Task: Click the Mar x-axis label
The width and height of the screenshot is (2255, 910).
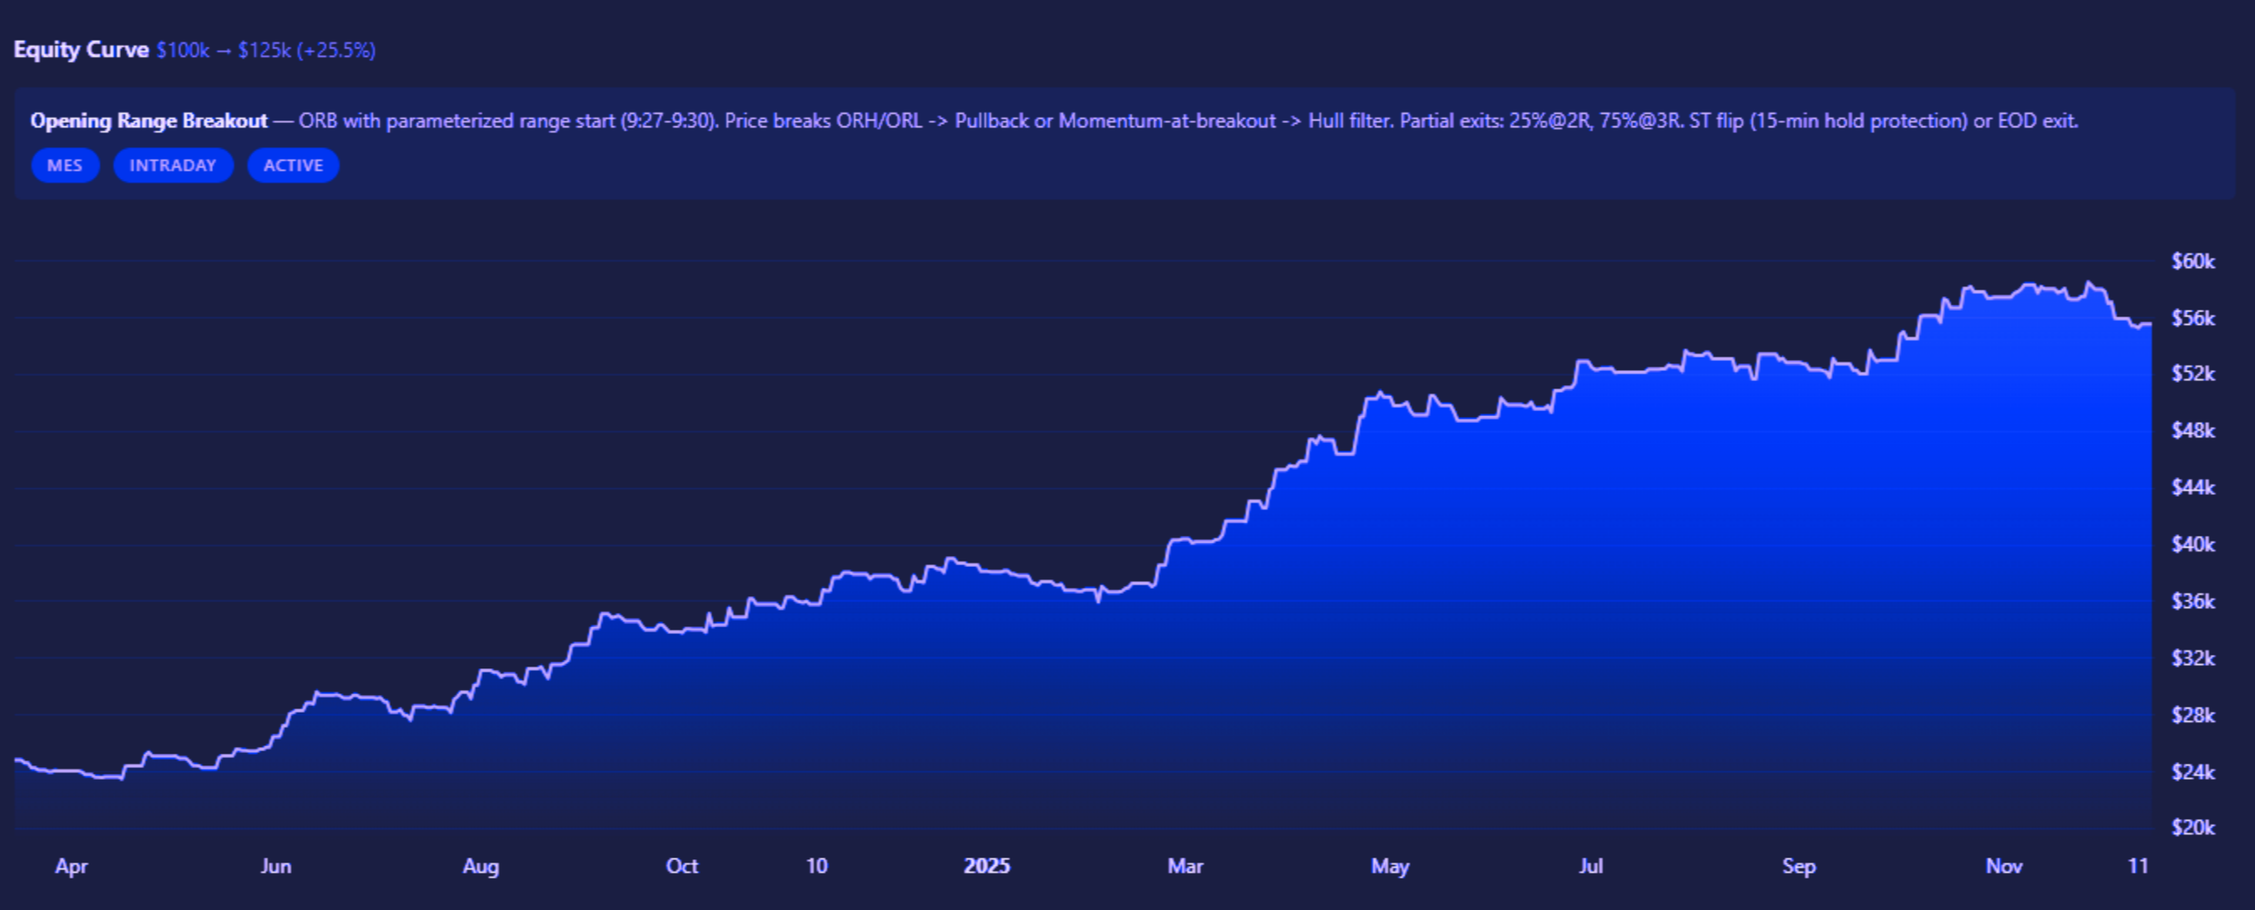Action: pos(1185,866)
